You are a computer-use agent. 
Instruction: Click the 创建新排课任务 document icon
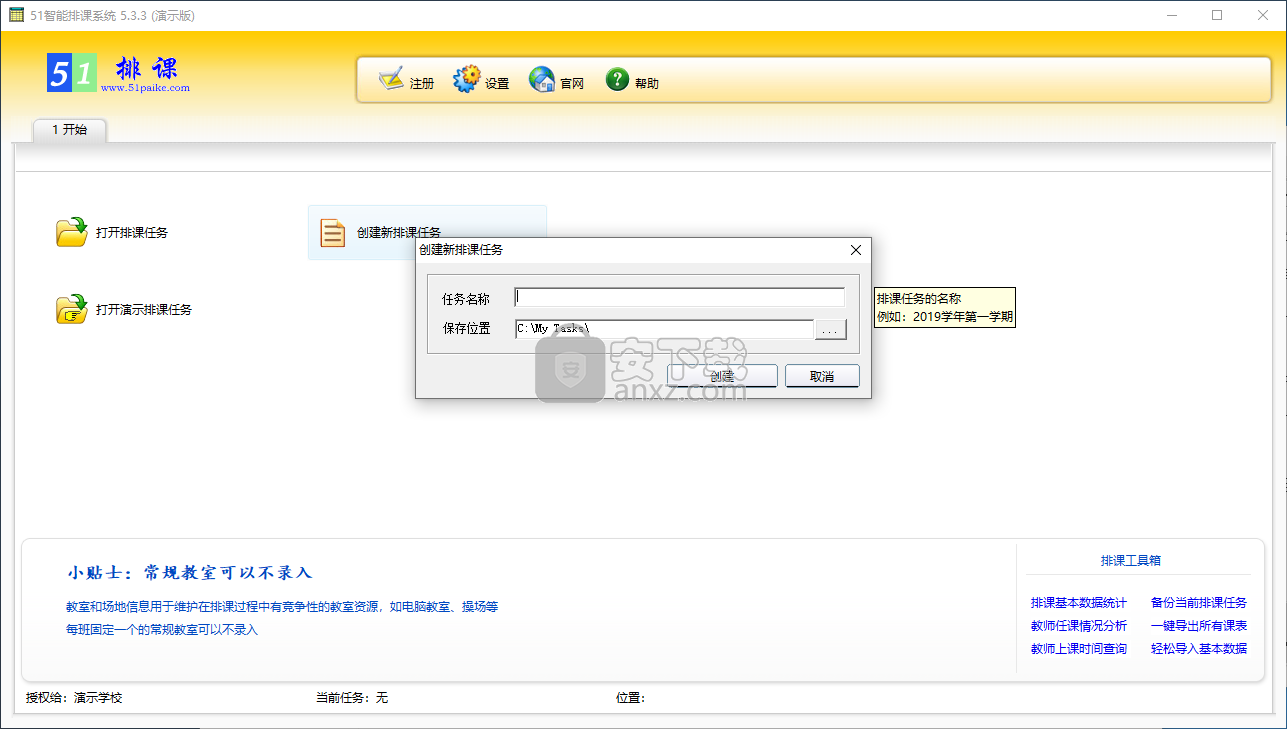(332, 232)
